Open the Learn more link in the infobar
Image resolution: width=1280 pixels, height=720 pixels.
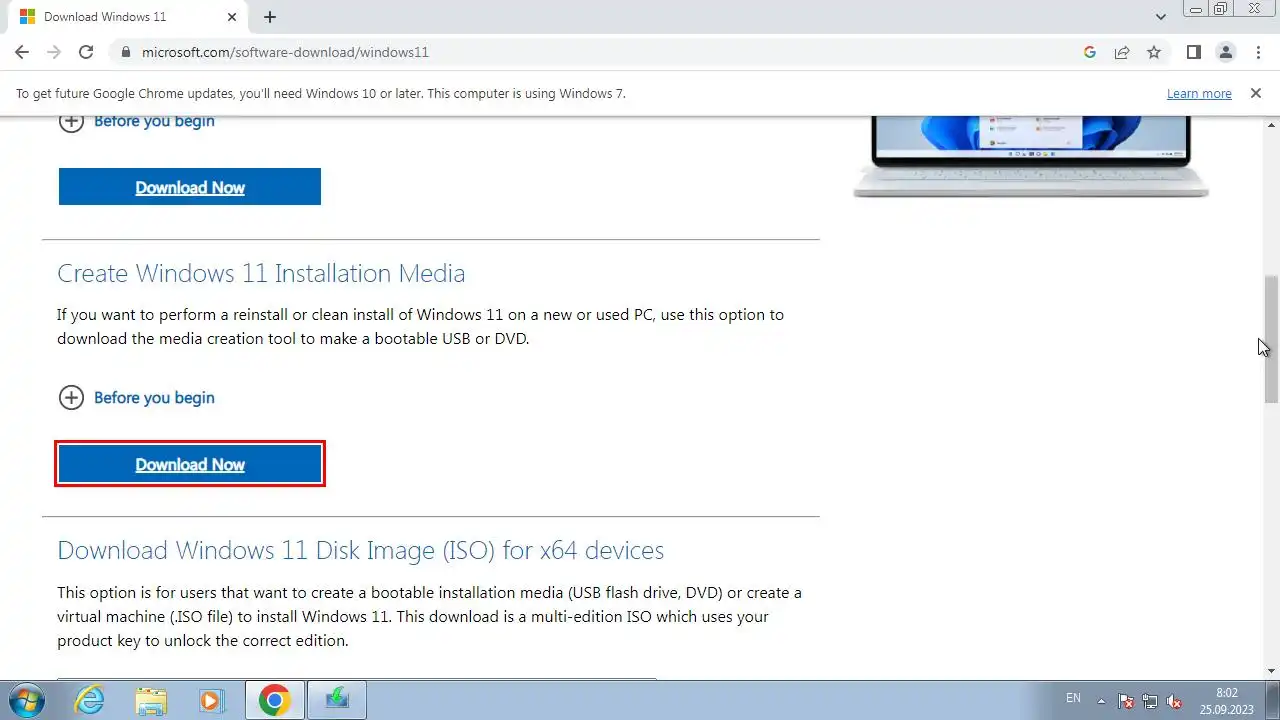pyautogui.click(x=1199, y=93)
